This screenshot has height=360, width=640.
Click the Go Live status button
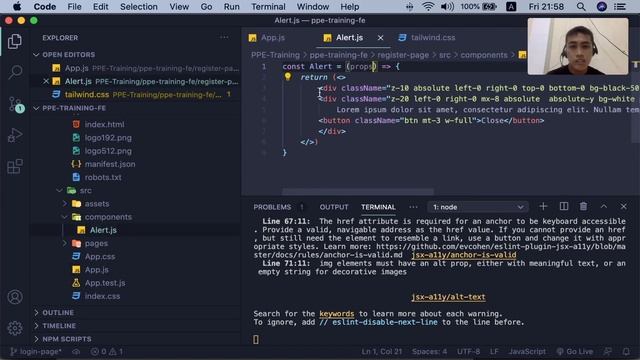574,351
